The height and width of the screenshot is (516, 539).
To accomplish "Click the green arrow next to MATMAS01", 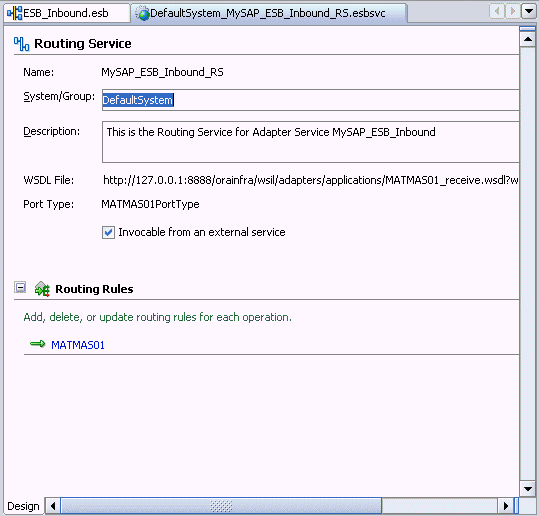I will pos(37,344).
